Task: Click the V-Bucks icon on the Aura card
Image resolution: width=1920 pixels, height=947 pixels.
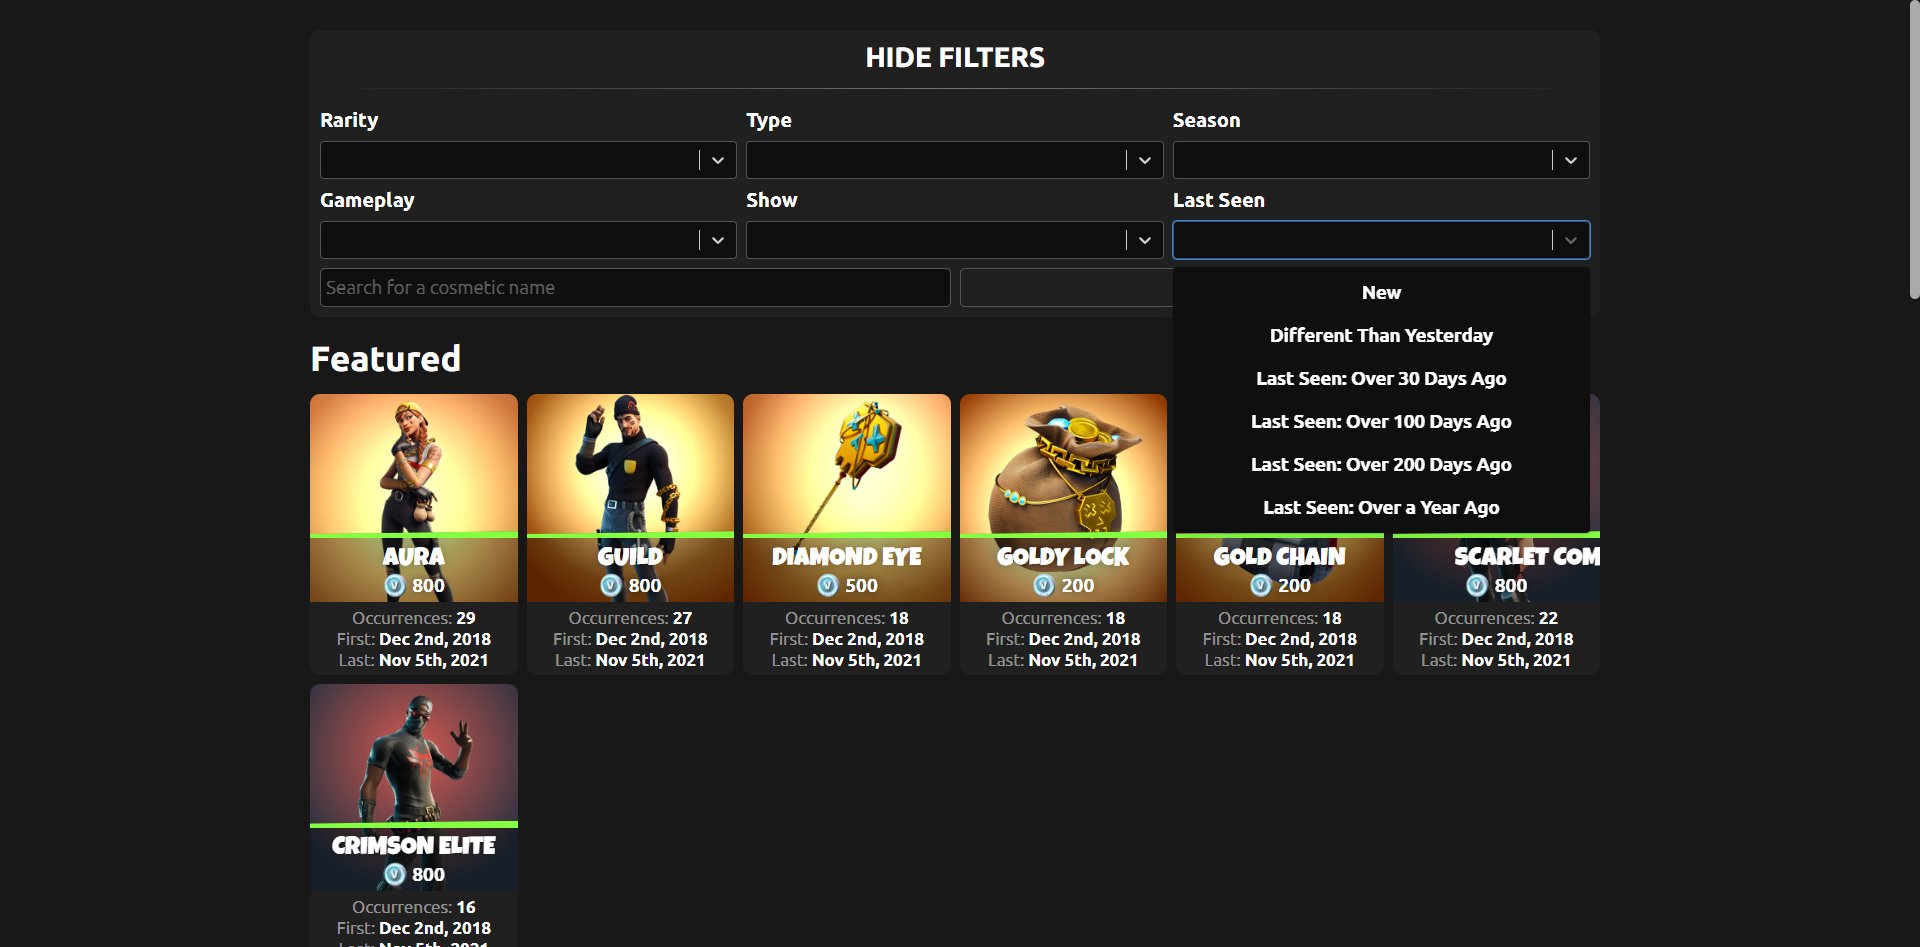Action: tap(395, 585)
